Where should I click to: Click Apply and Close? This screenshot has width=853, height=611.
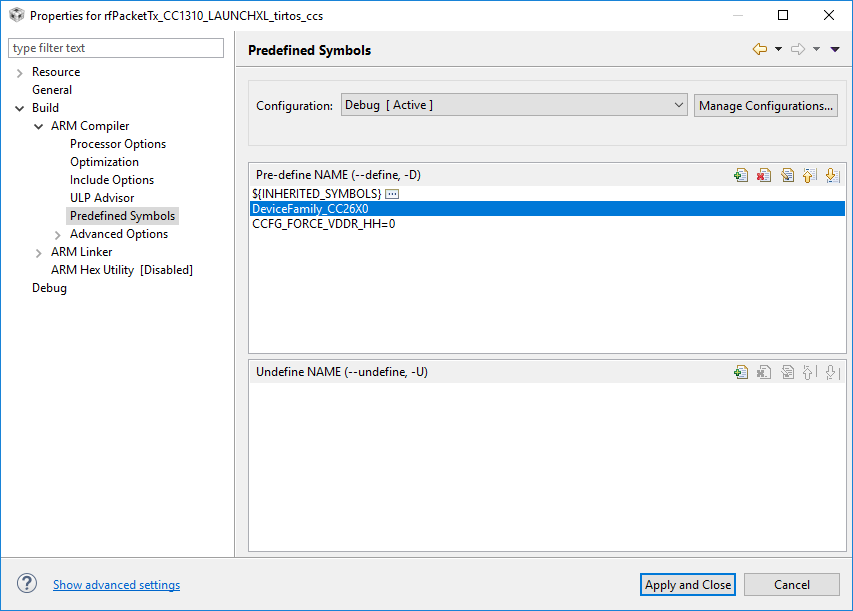point(688,584)
